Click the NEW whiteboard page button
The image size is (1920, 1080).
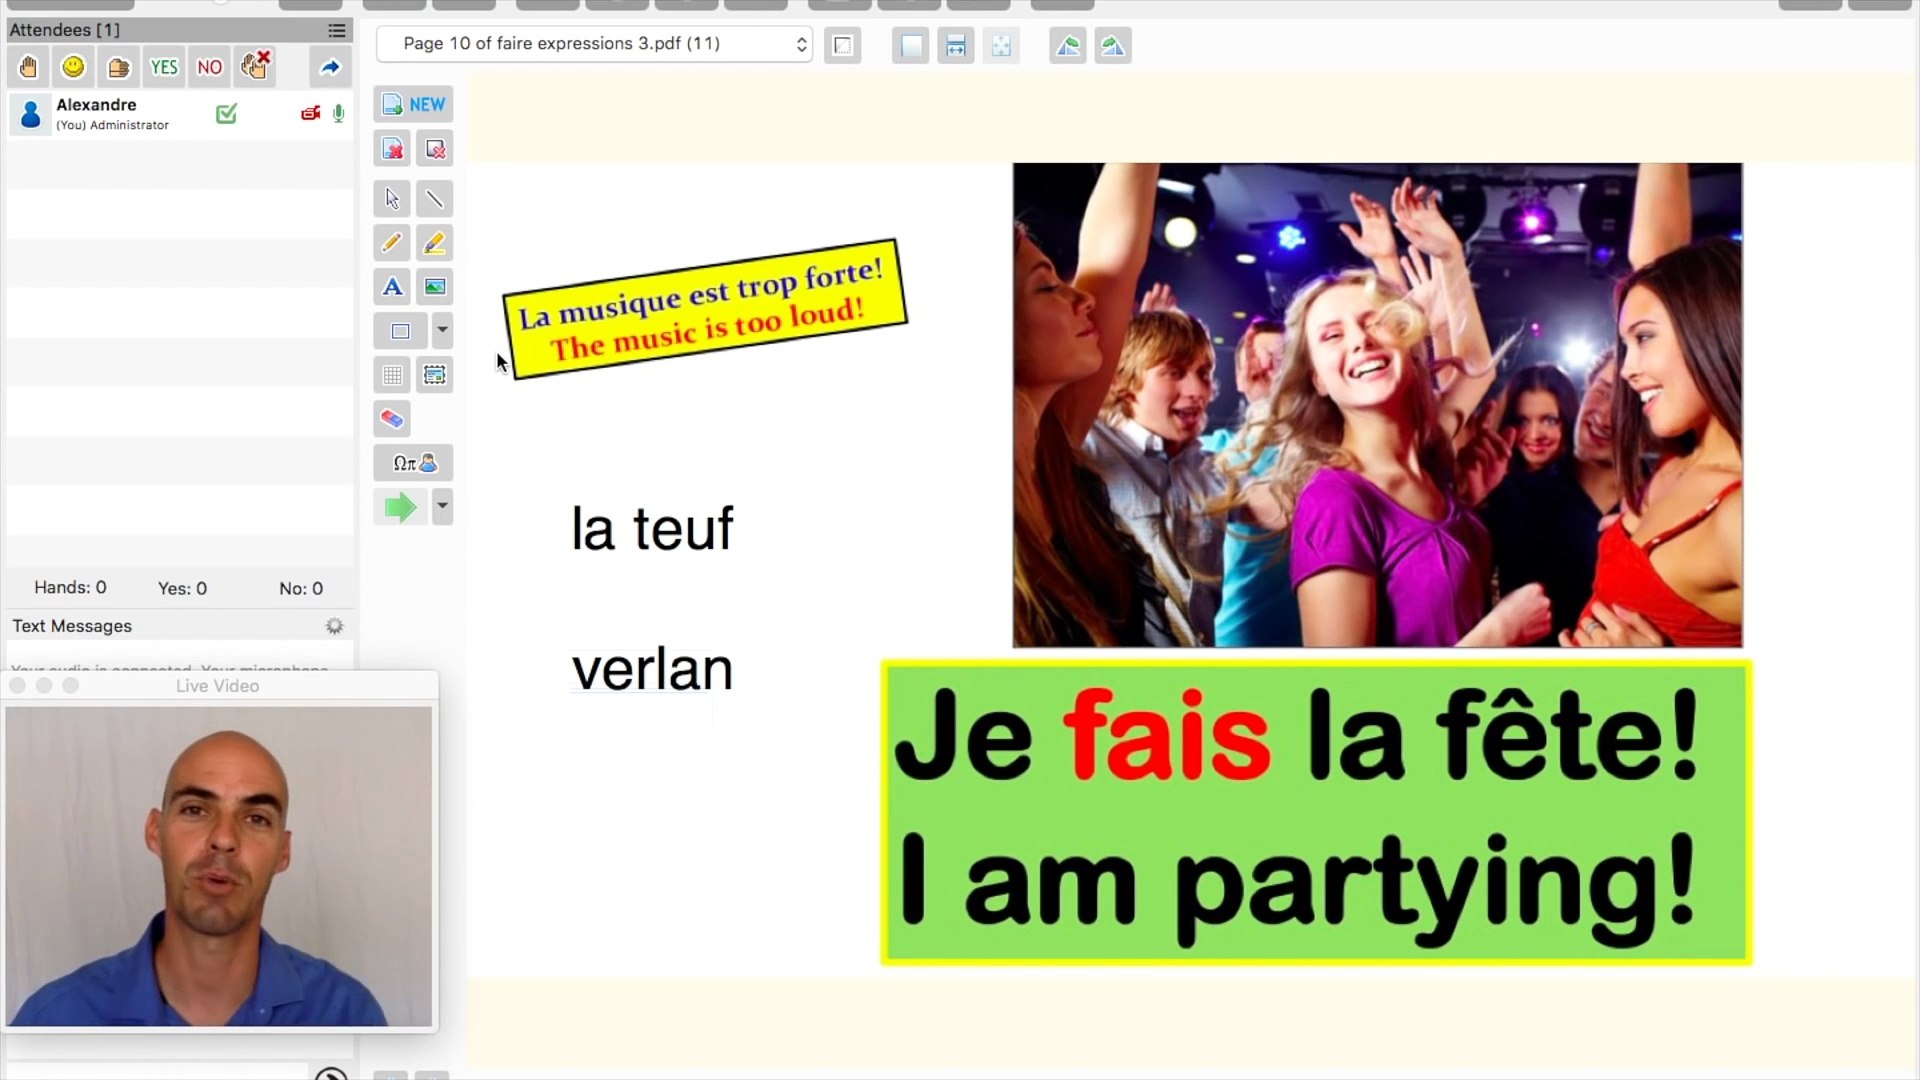pyautogui.click(x=414, y=104)
